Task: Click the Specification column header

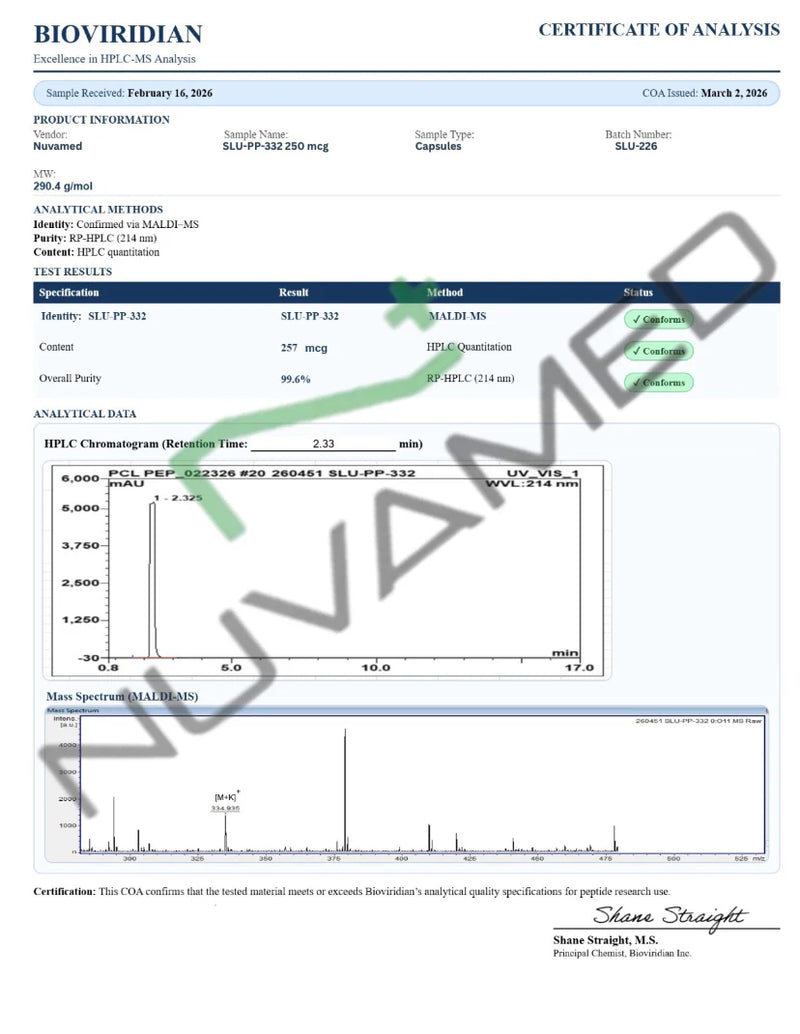Action: [x=69, y=292]
